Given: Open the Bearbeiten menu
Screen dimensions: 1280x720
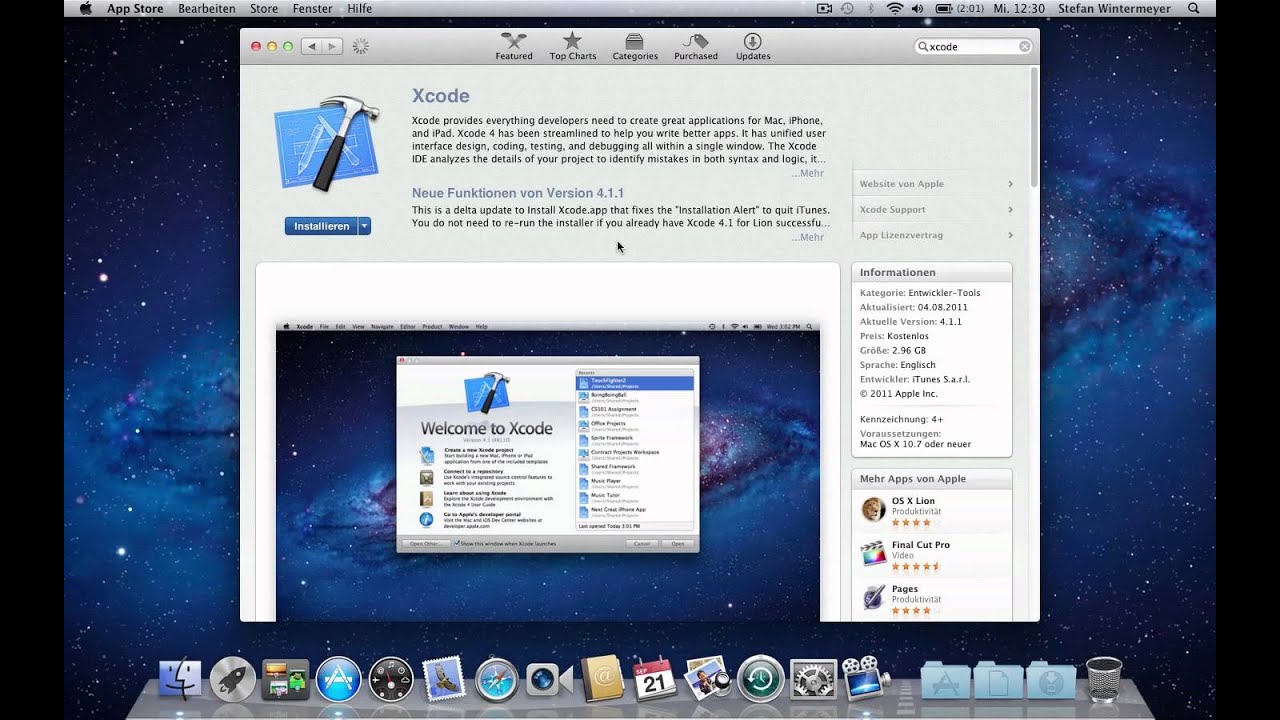Looking at the screenshot, I should [x=207, y=8].
